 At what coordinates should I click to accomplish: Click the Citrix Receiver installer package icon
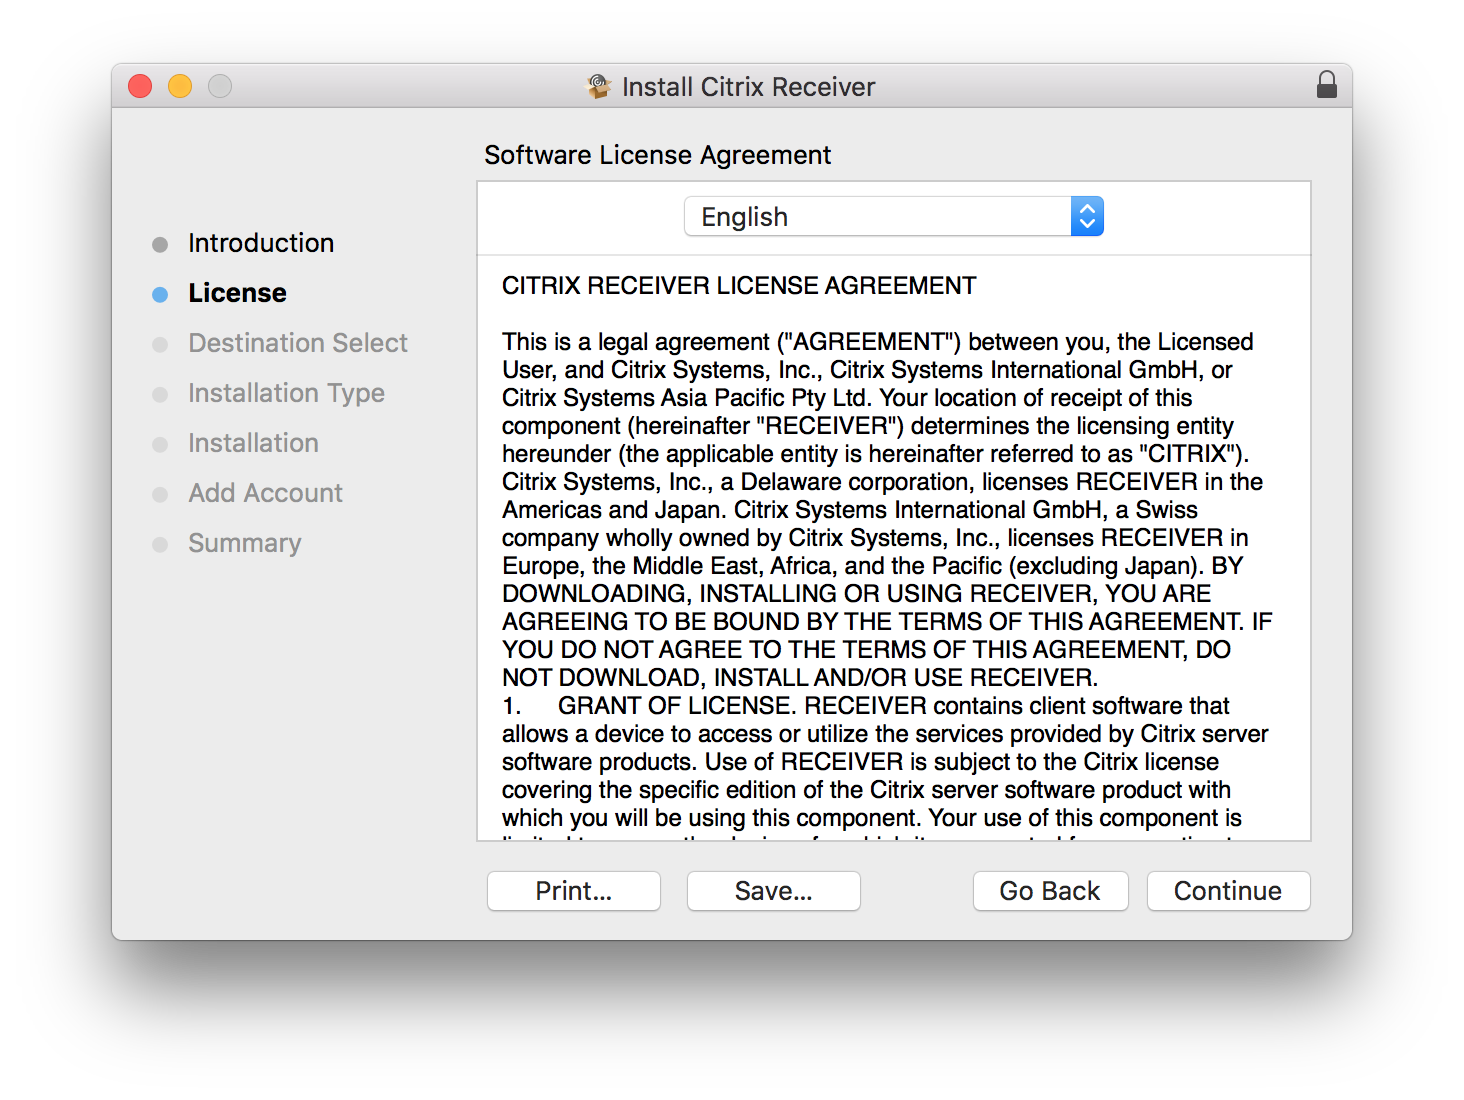coord(599,86)
